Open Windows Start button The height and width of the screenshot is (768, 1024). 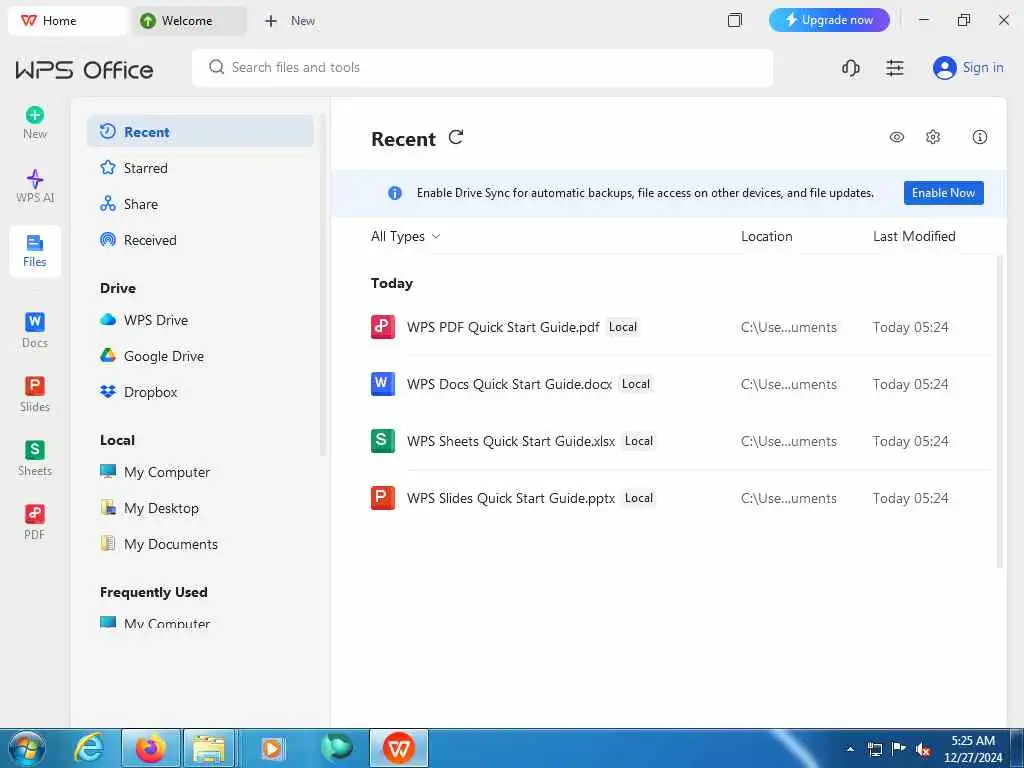click(27, 748)
